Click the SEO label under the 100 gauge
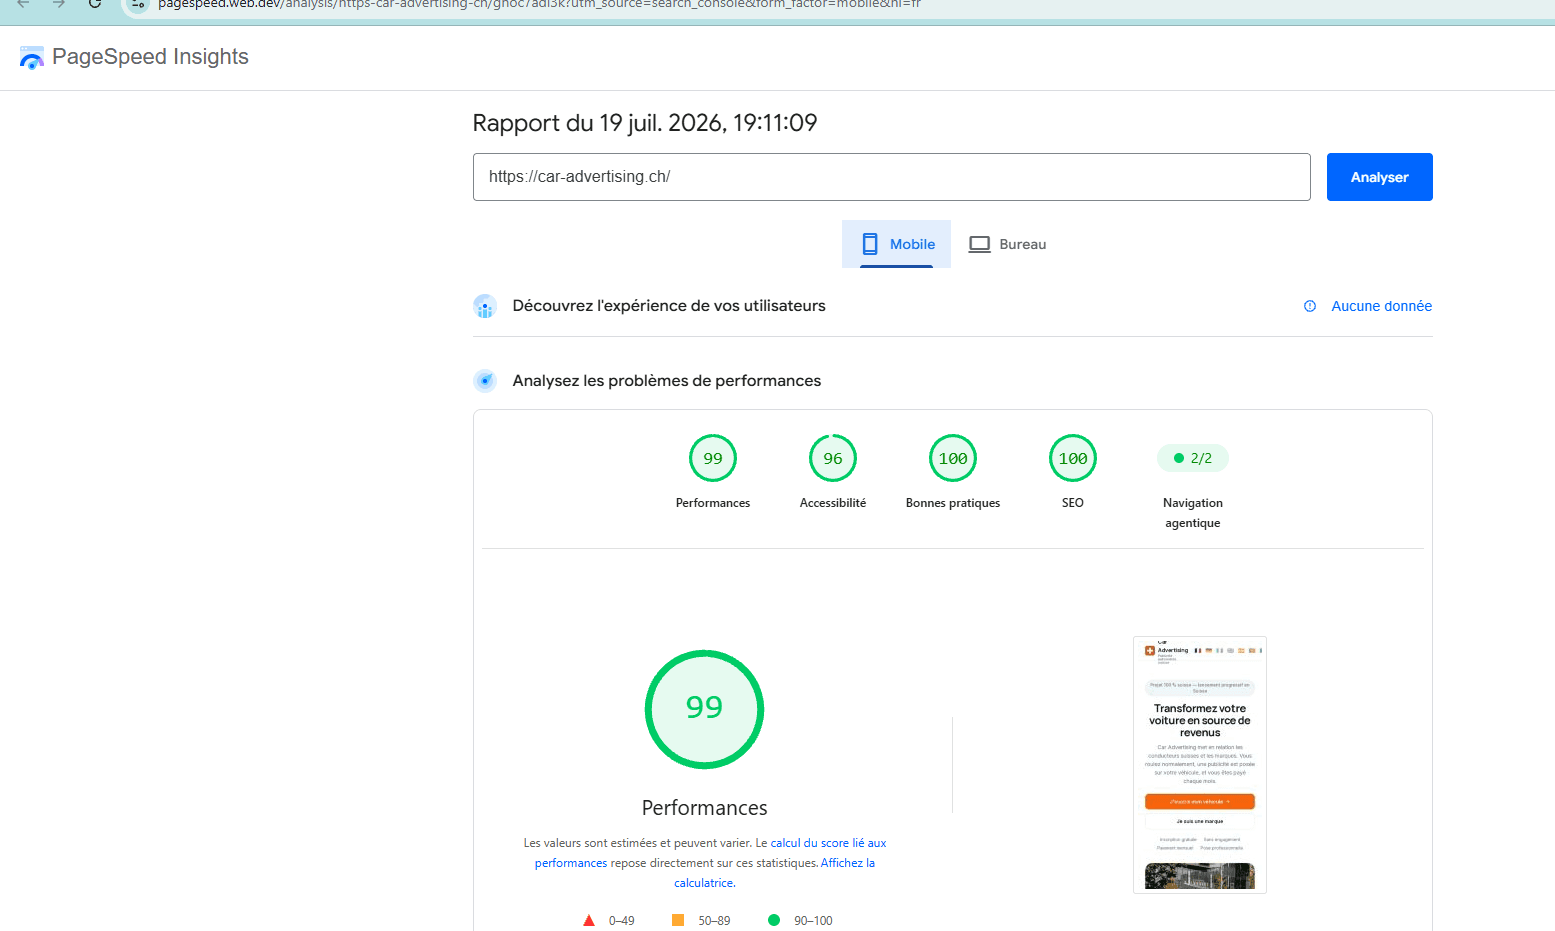1555x931 pixels. pos(1073,503)
